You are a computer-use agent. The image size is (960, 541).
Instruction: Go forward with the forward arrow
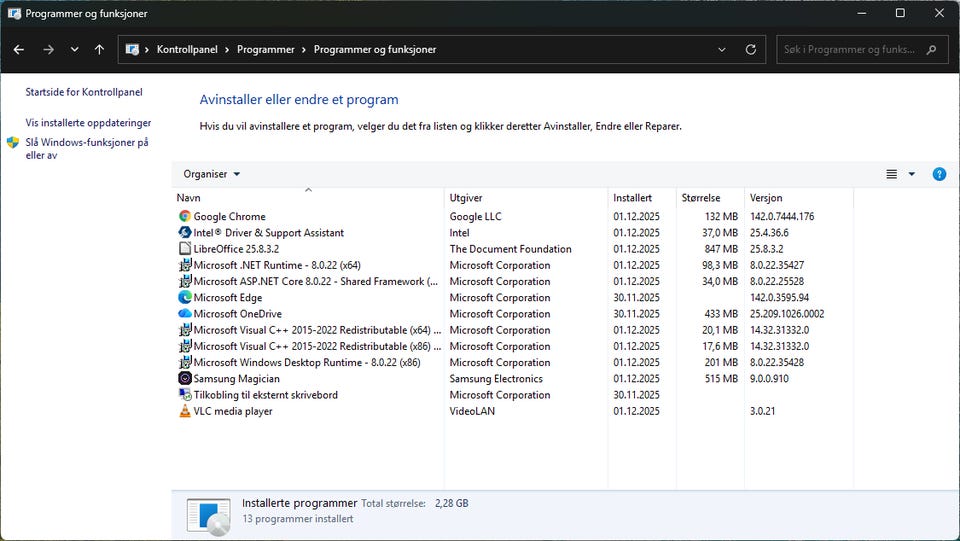click(x=48, y=50)
